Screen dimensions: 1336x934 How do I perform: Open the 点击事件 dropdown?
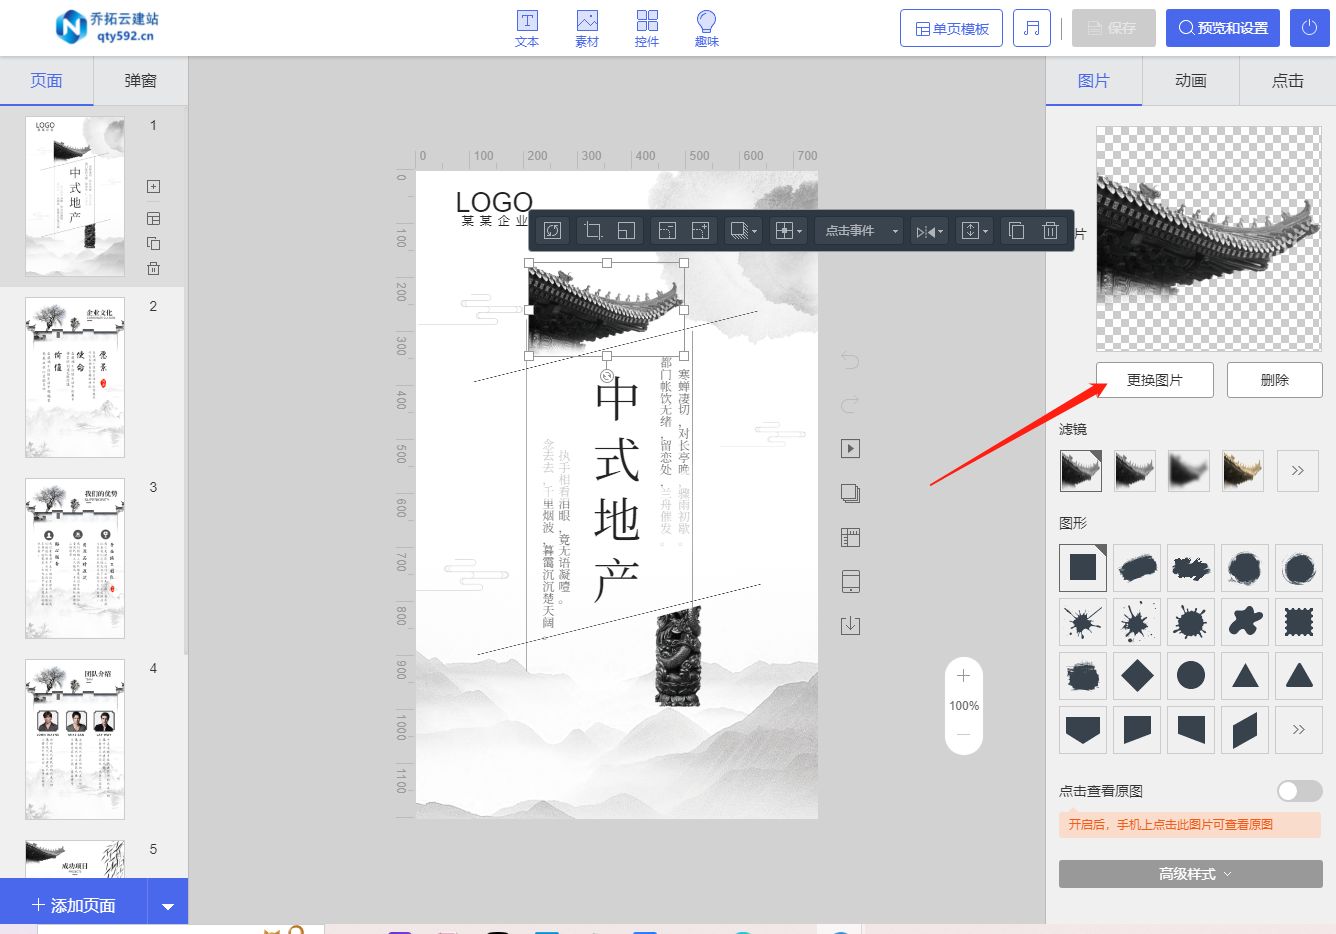coord(859,231)
